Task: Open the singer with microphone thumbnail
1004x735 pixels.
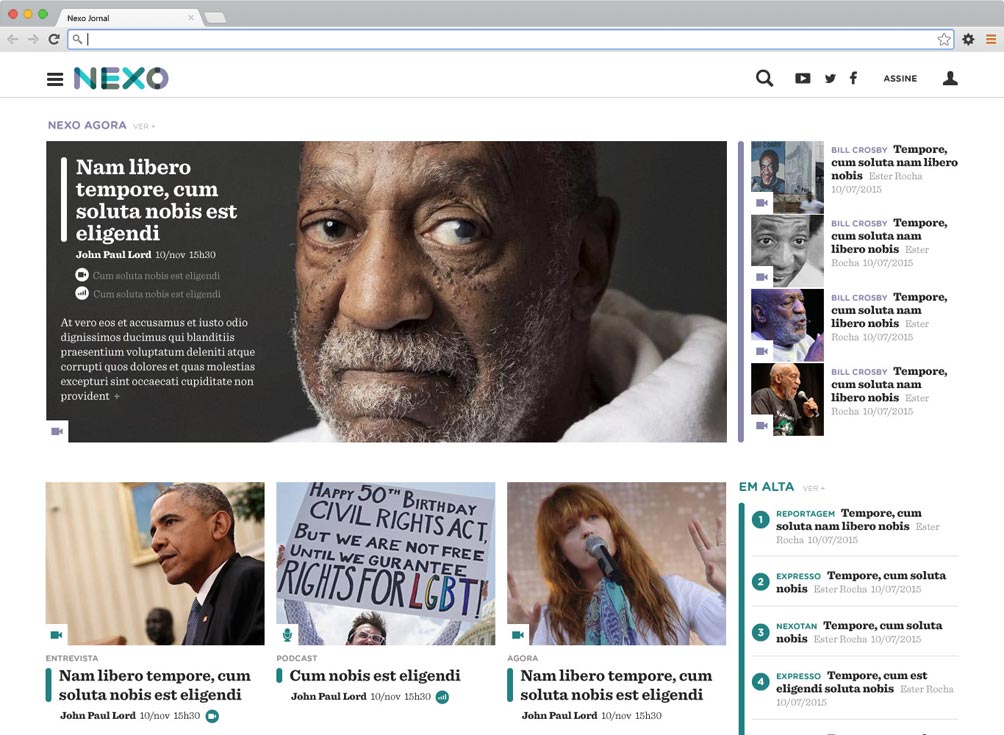Action: (787, 400)
